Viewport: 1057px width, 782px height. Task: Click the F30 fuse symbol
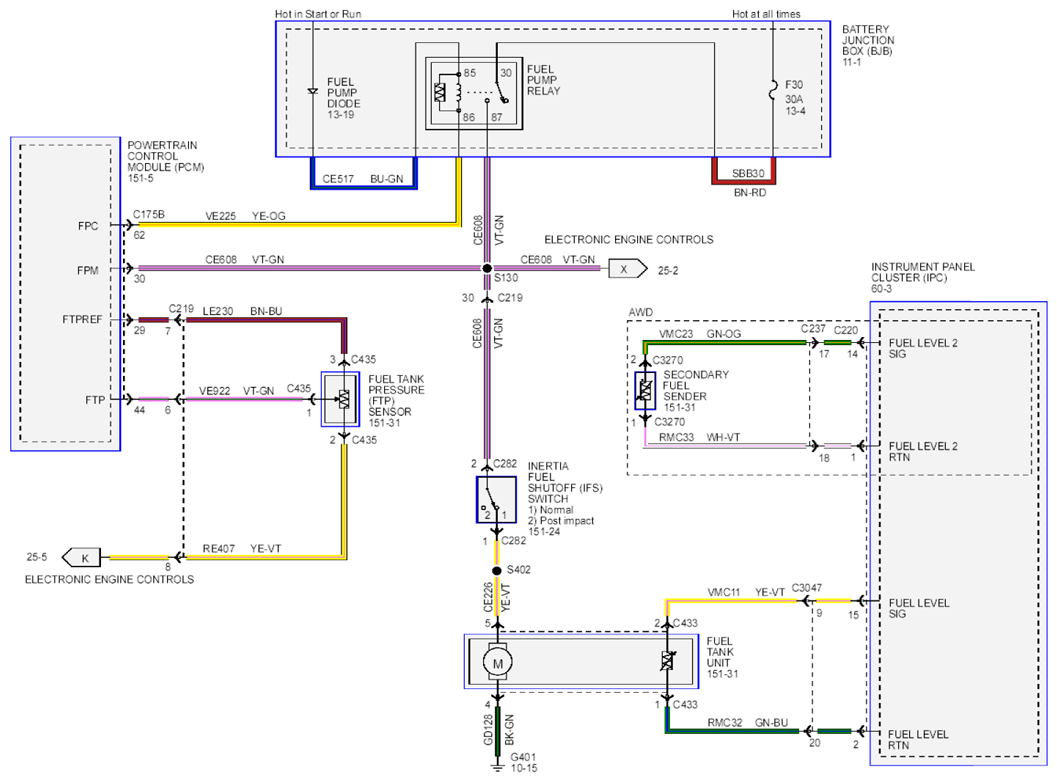click(x=773, y=90)
